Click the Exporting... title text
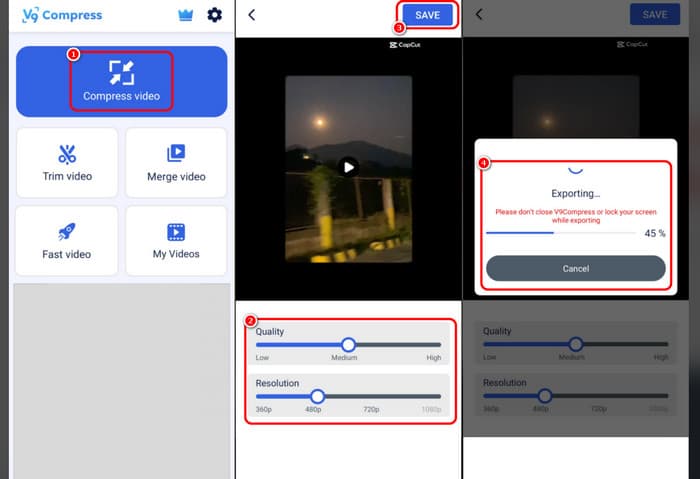The width and height of the screenshot is (700, 479). tap(575, 193)
